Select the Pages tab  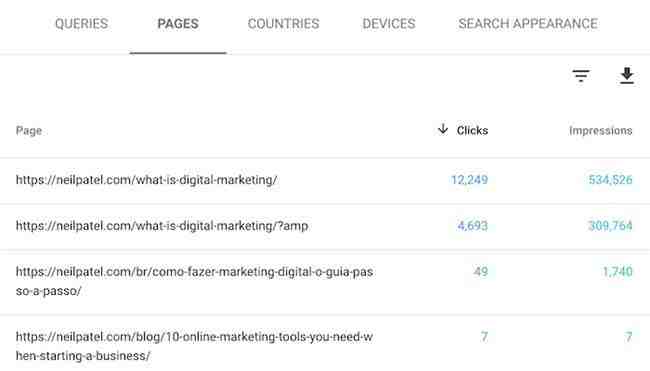[x=178, y=24]
